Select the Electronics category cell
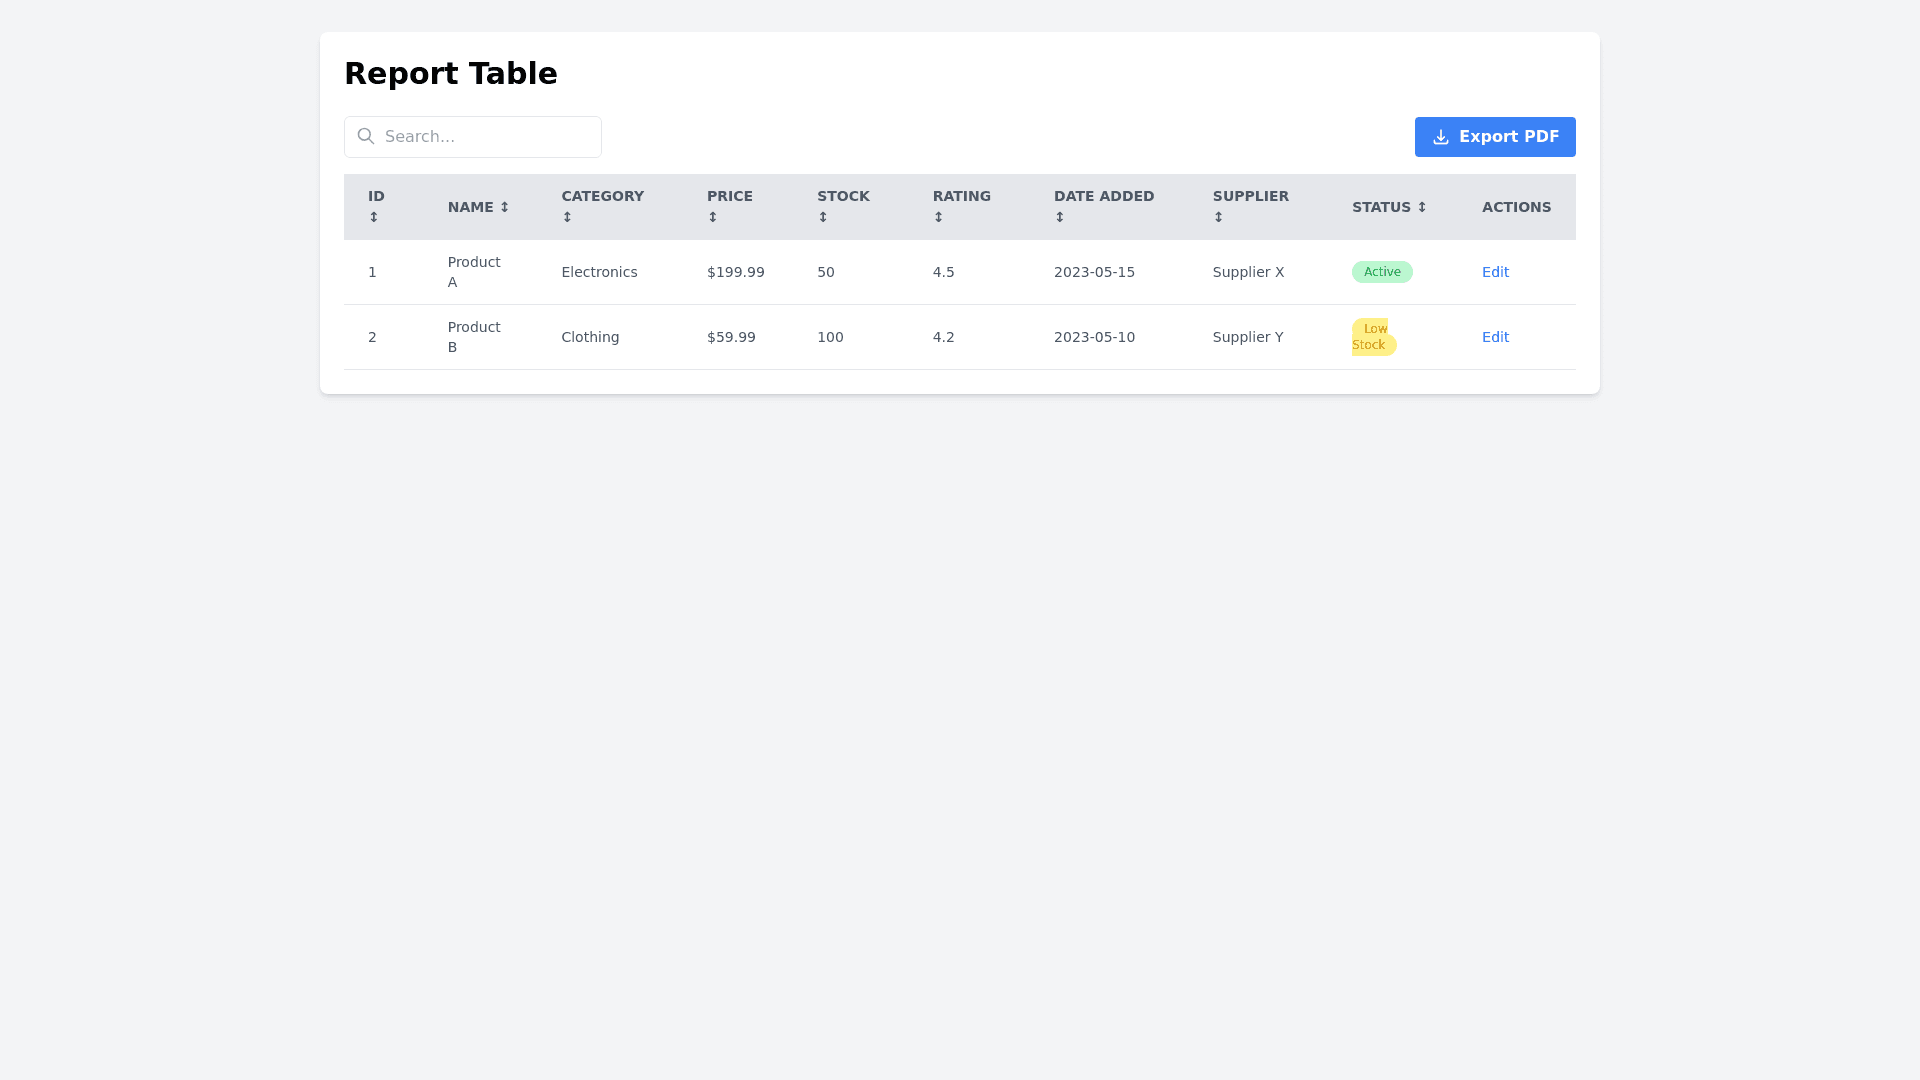This screenshot has width=1920, height=1080. coord(599,272)
